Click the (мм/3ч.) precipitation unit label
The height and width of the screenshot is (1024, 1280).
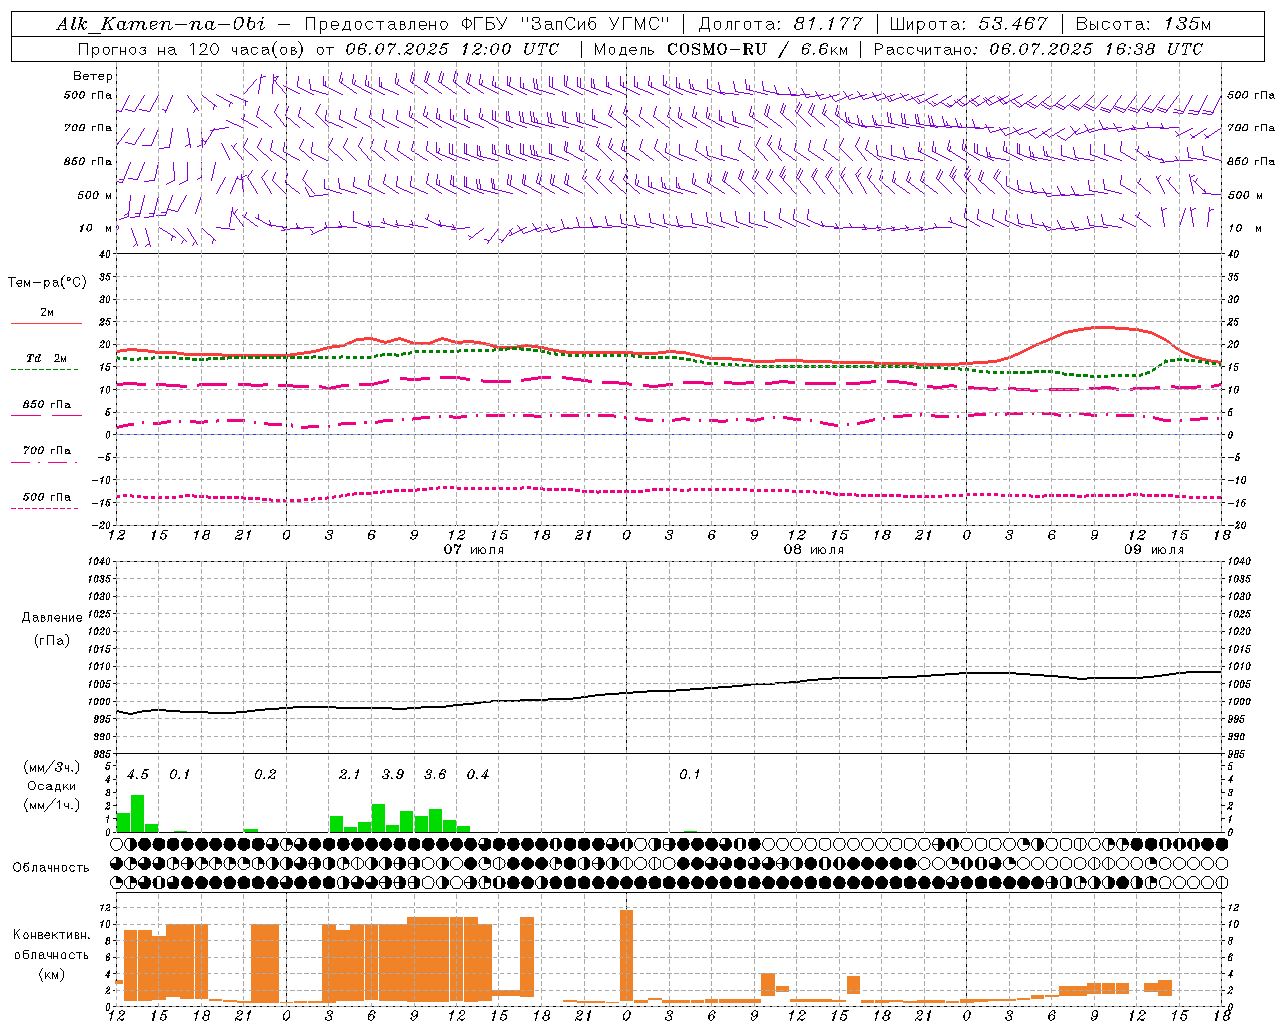[x=52, y=767]
